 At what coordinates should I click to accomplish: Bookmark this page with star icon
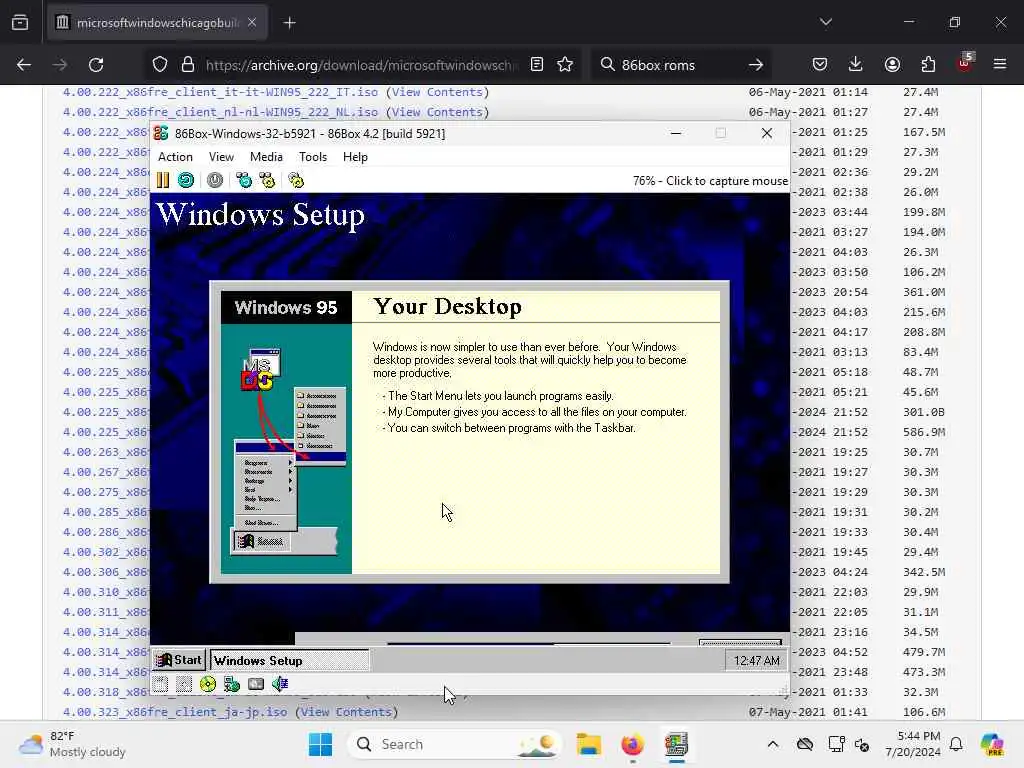(565, 64)
